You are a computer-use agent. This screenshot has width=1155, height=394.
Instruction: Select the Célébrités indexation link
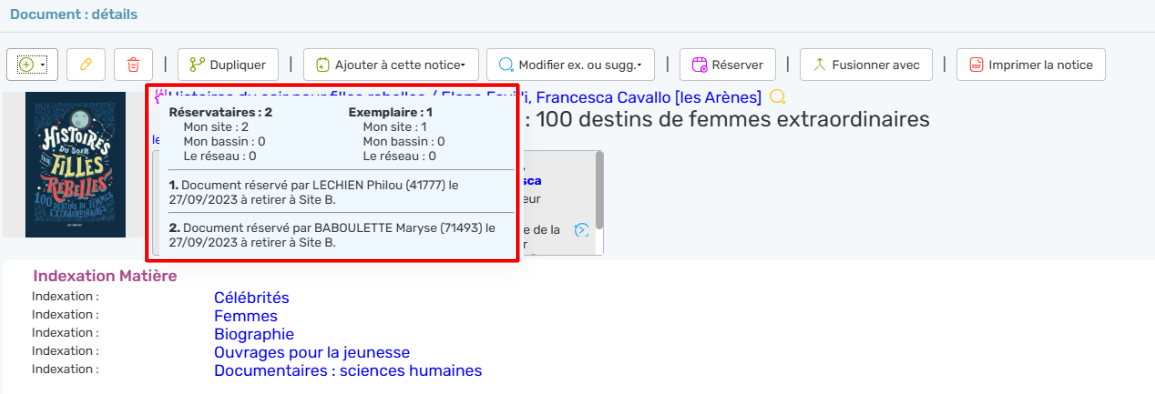(x=251, y=298)
